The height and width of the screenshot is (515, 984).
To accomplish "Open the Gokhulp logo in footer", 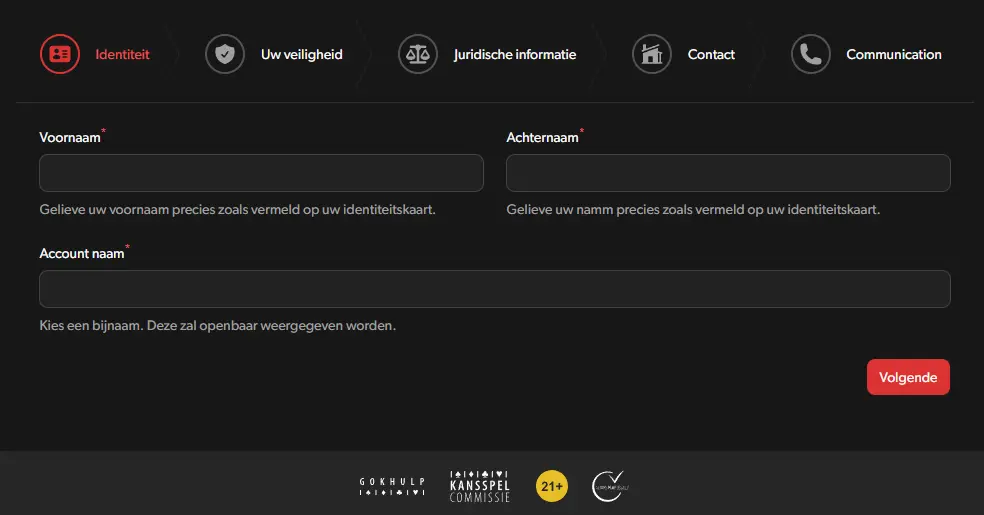I will coord(392,486).
